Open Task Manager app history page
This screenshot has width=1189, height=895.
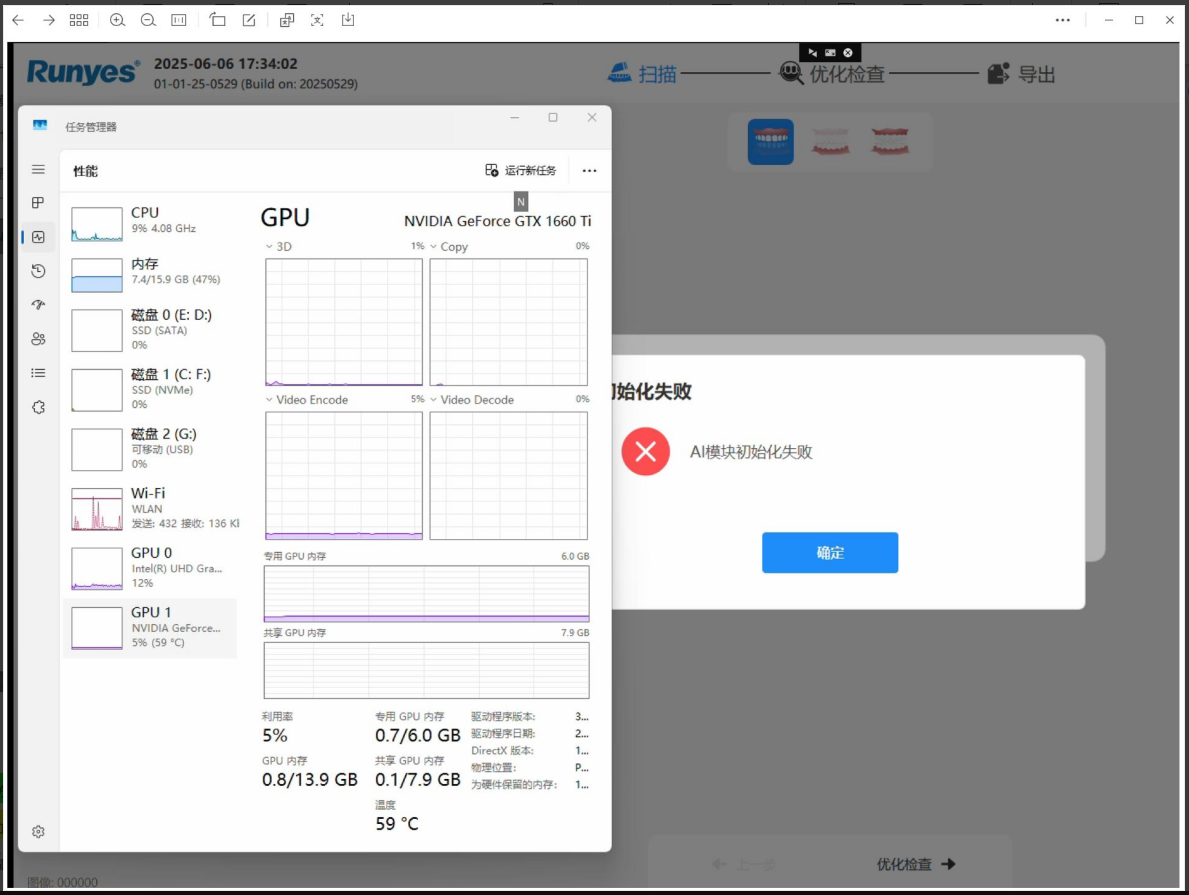click(38, 271)
